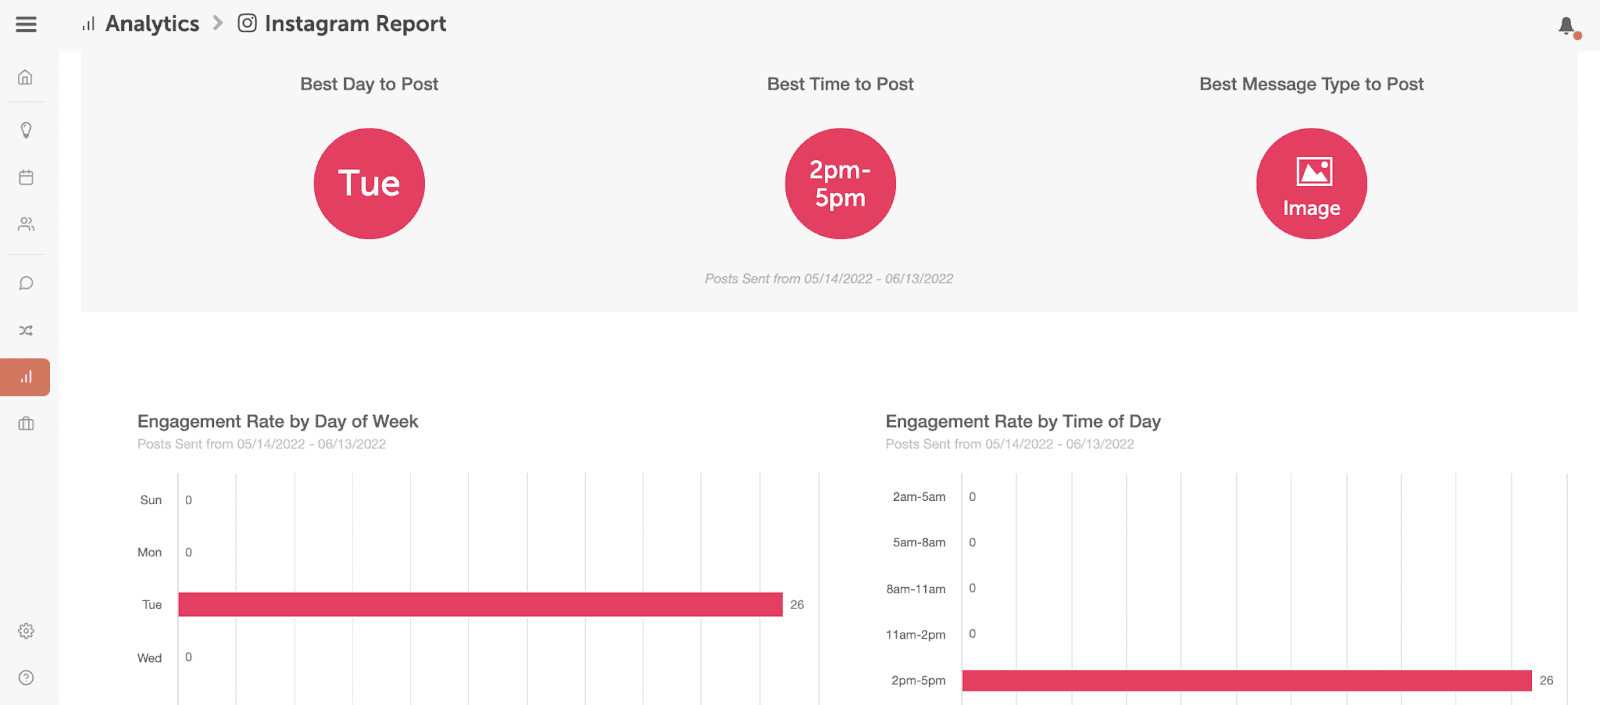Go to the home dashboard icon
1600x705 pixels.
[x=26, y=77]
